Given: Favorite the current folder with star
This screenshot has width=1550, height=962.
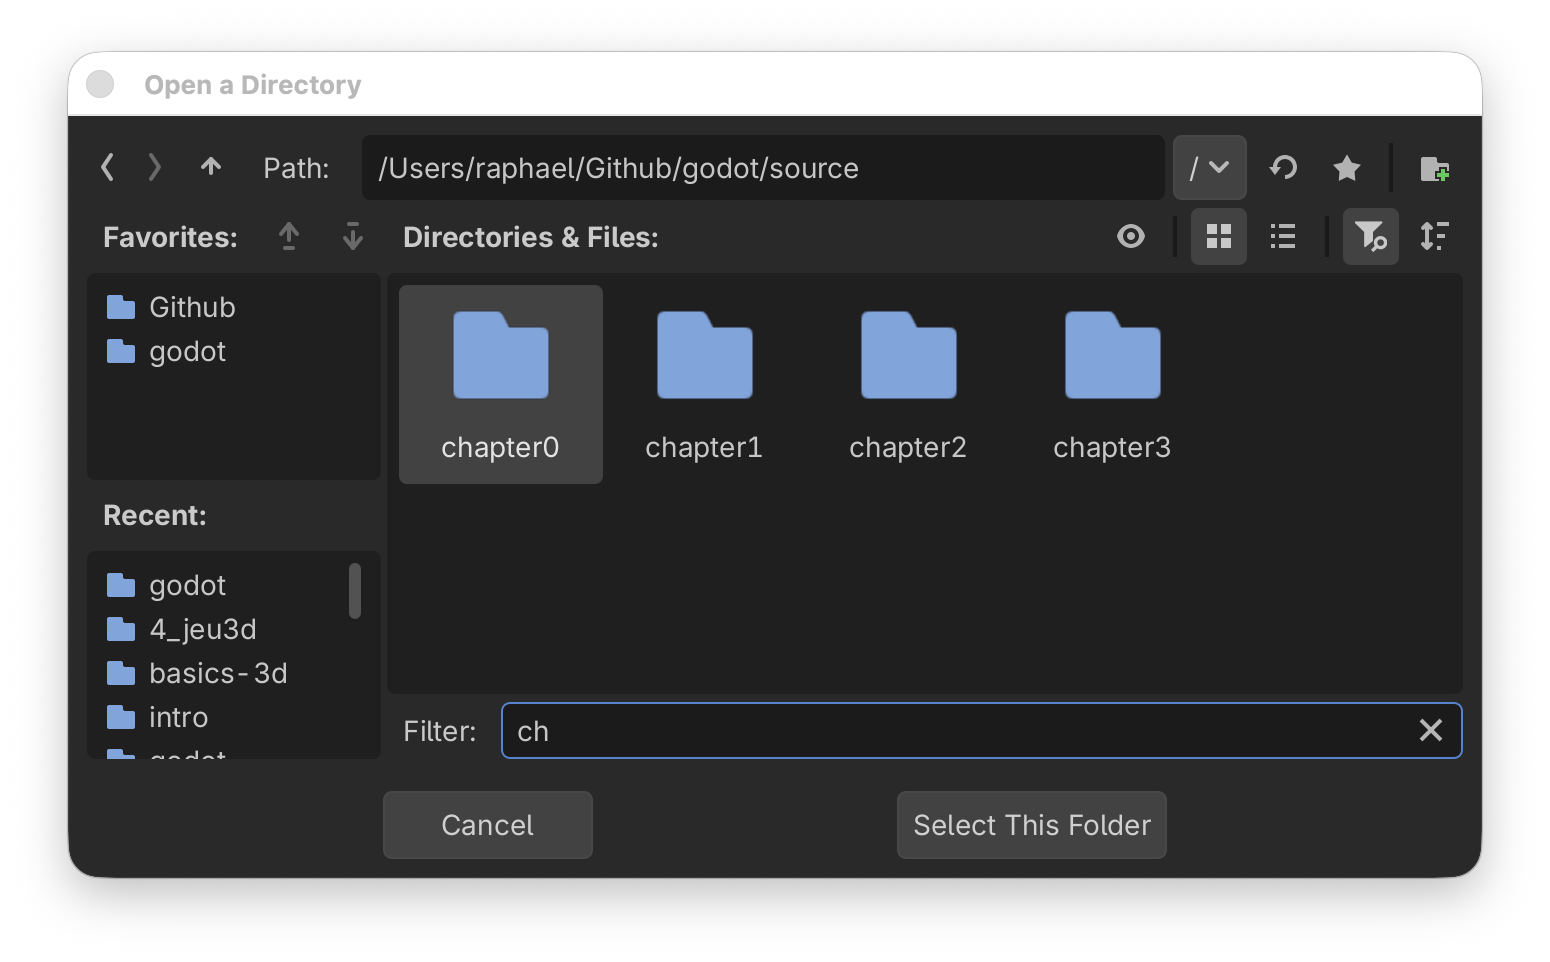Looking at the screenshot, I should [x=1346, y=168].
